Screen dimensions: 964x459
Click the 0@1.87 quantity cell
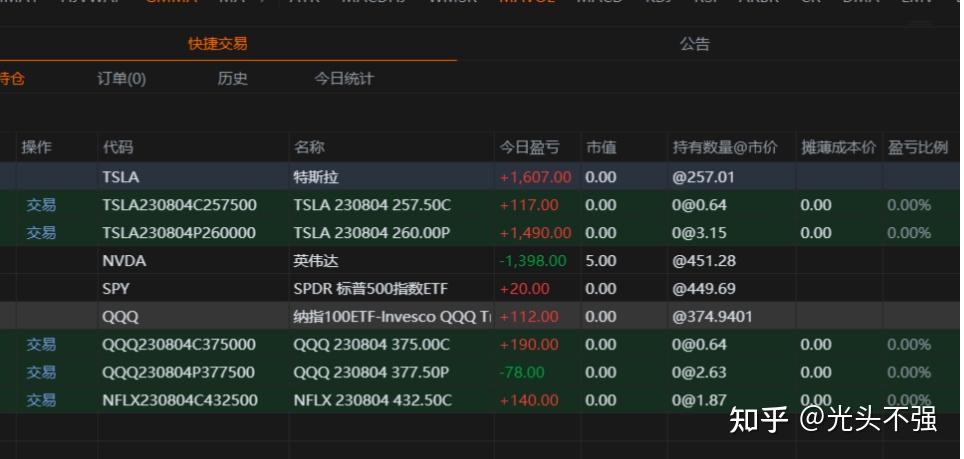pyautogui.click(x=699, y=400)
